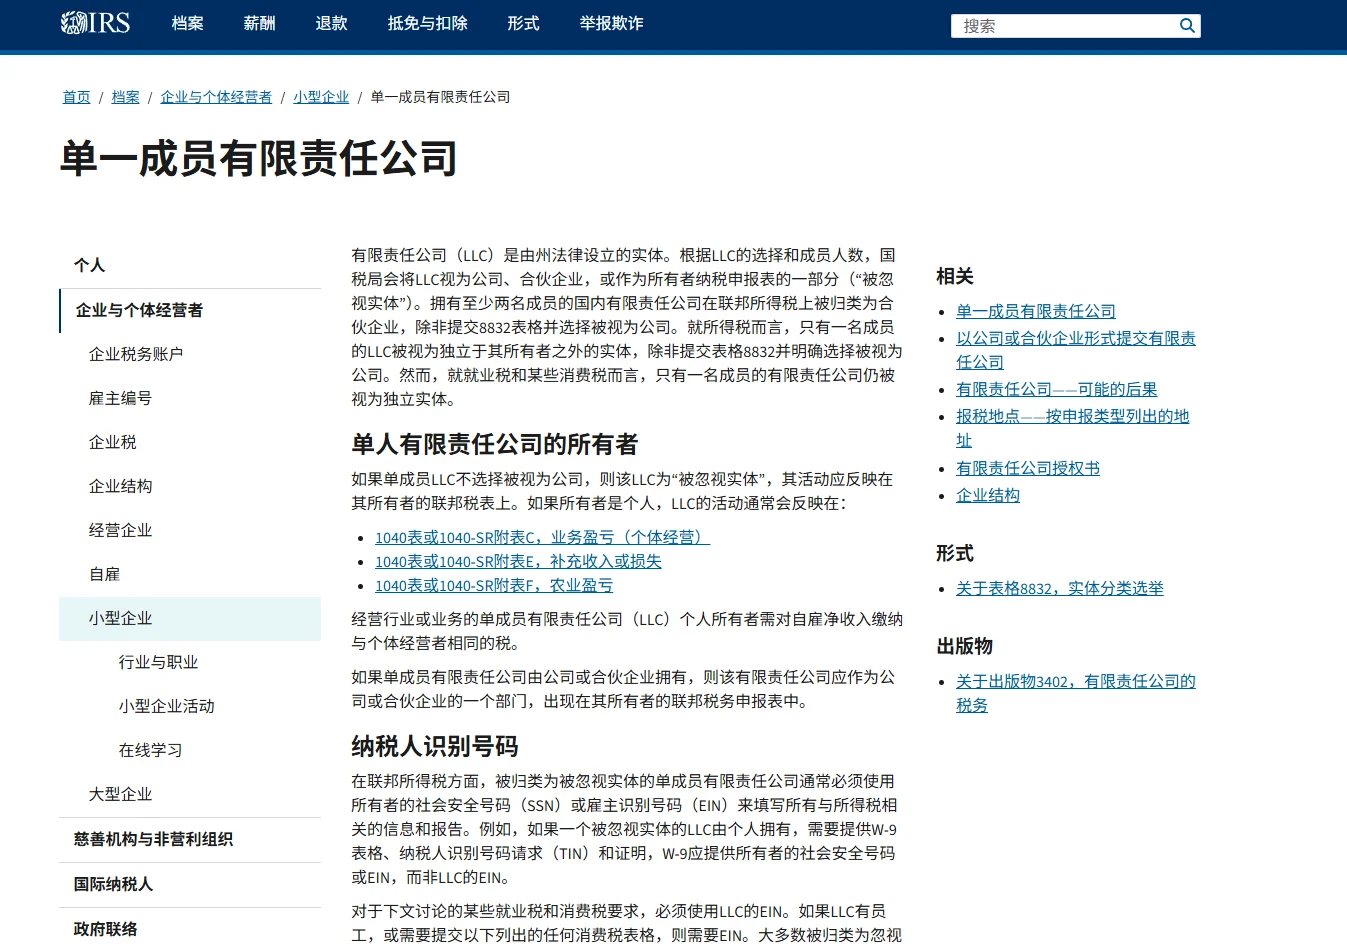The height and width of the screenshot is (948, 1347).
Task: Click the search magnifier icon
Action: pyautogui.click(x=1187, y=26)
